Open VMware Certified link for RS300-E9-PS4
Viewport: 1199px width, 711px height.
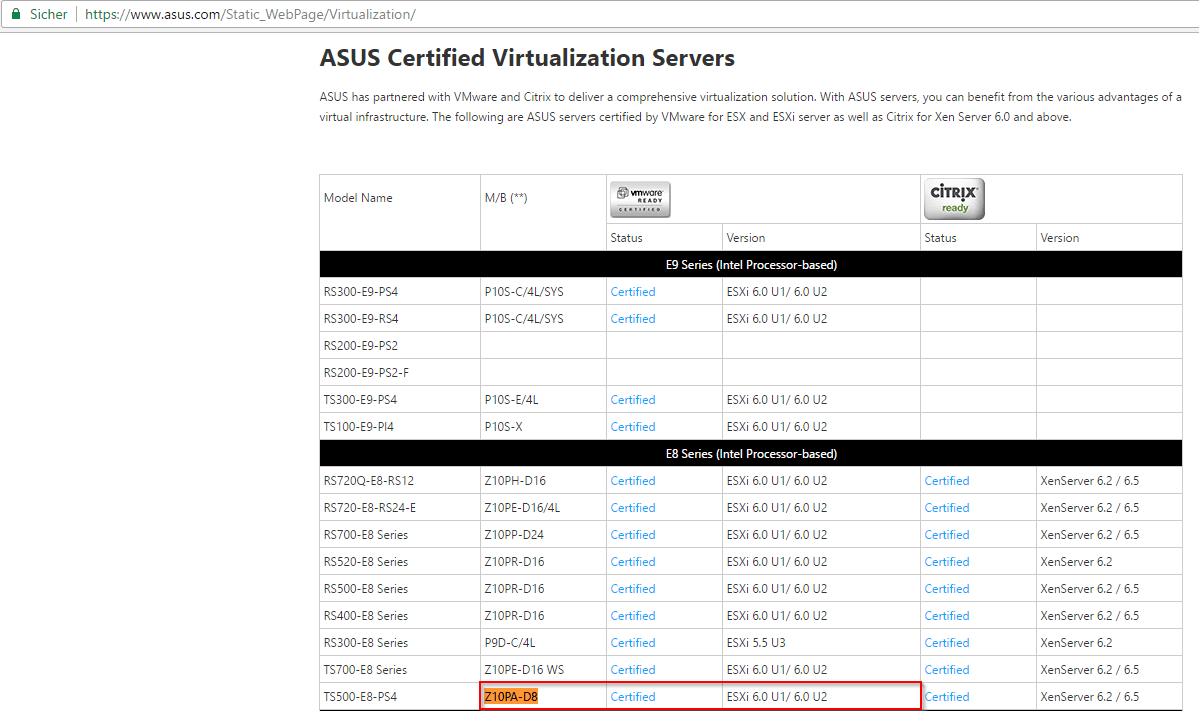point(632,291)
